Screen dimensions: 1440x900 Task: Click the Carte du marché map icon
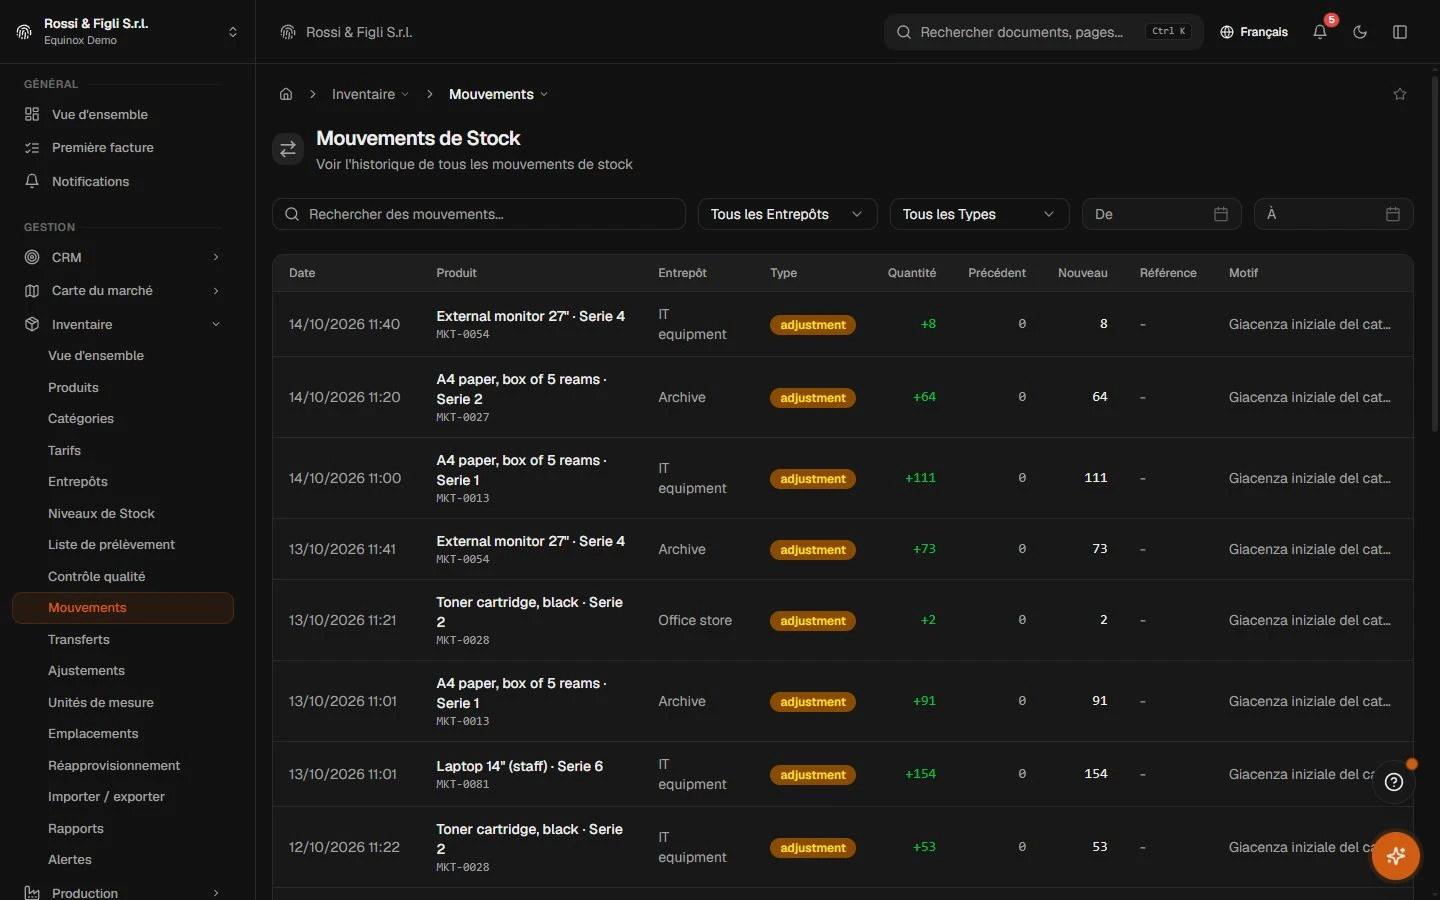(x=32, y=290)
